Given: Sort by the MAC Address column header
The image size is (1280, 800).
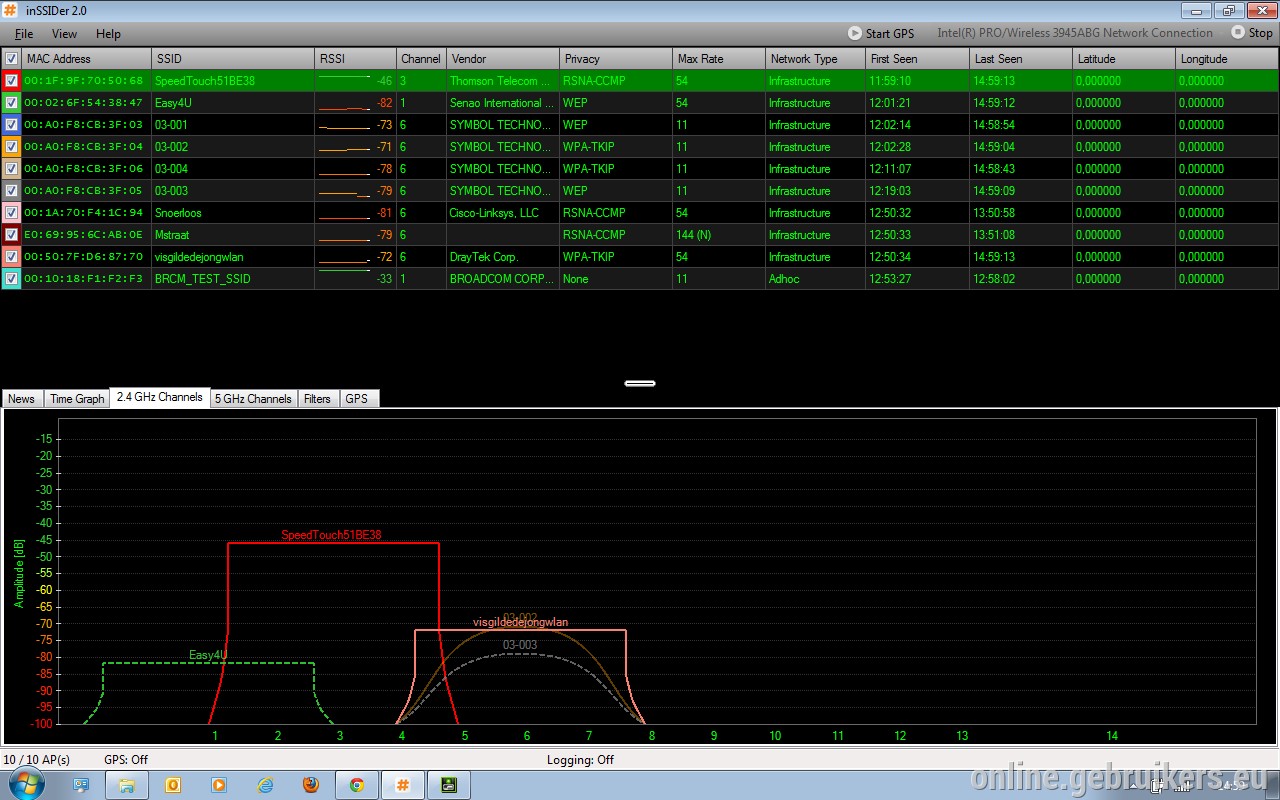Looking at the screenshot, I should (87, 59).
